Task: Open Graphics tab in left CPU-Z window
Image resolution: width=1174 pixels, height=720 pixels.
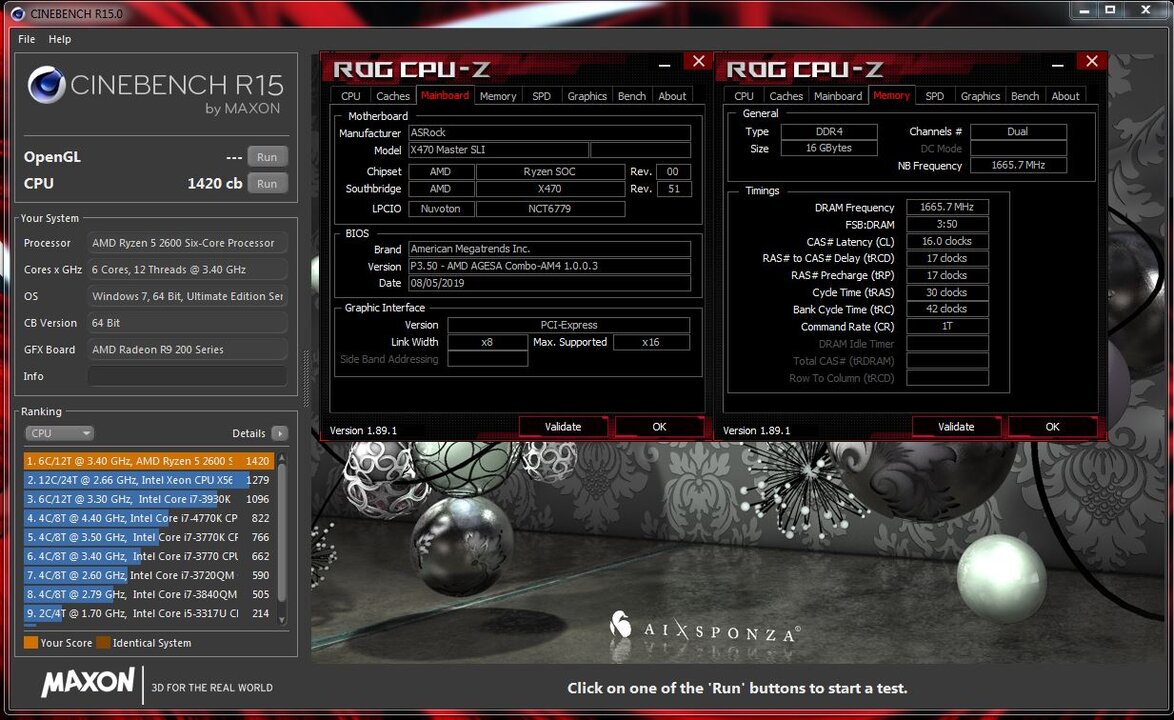Action: (587, 96)
